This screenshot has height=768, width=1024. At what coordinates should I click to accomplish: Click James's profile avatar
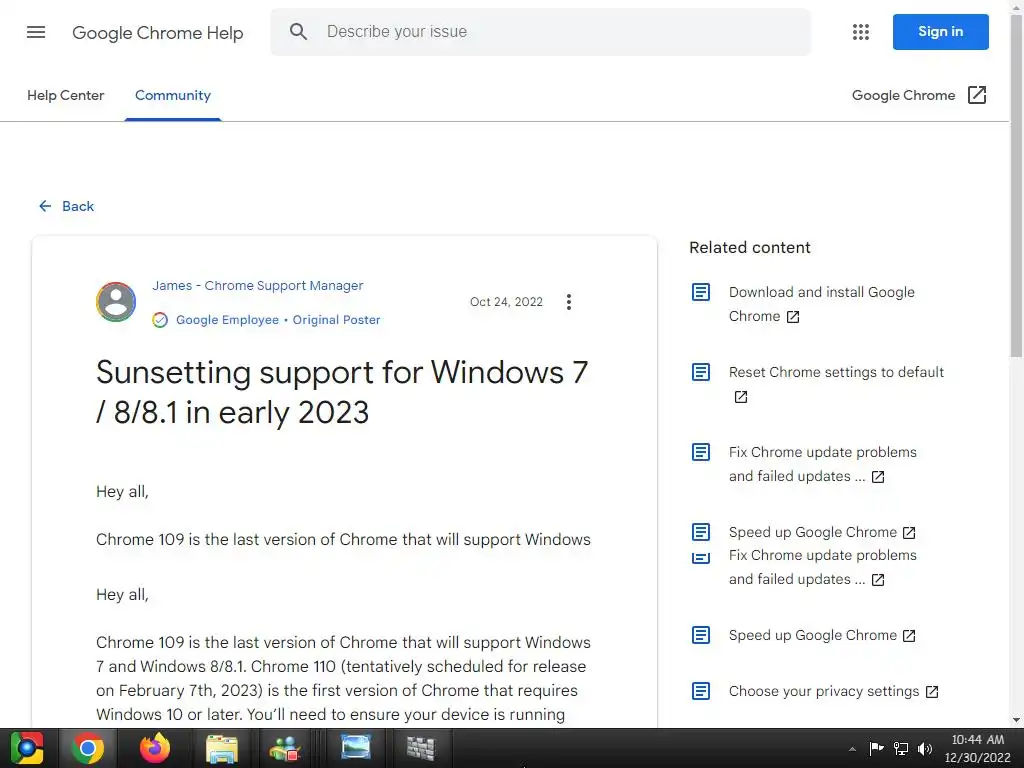point(116,302)
